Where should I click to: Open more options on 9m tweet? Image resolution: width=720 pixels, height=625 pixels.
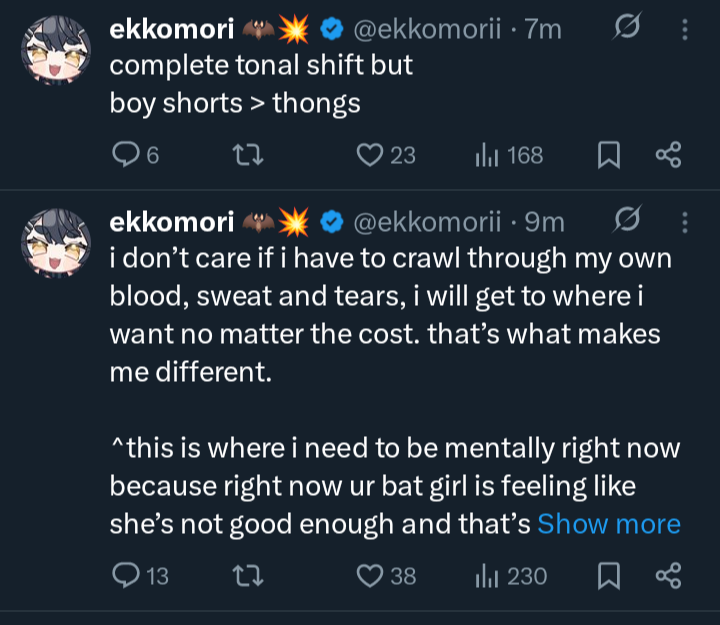tap(685, 222)
